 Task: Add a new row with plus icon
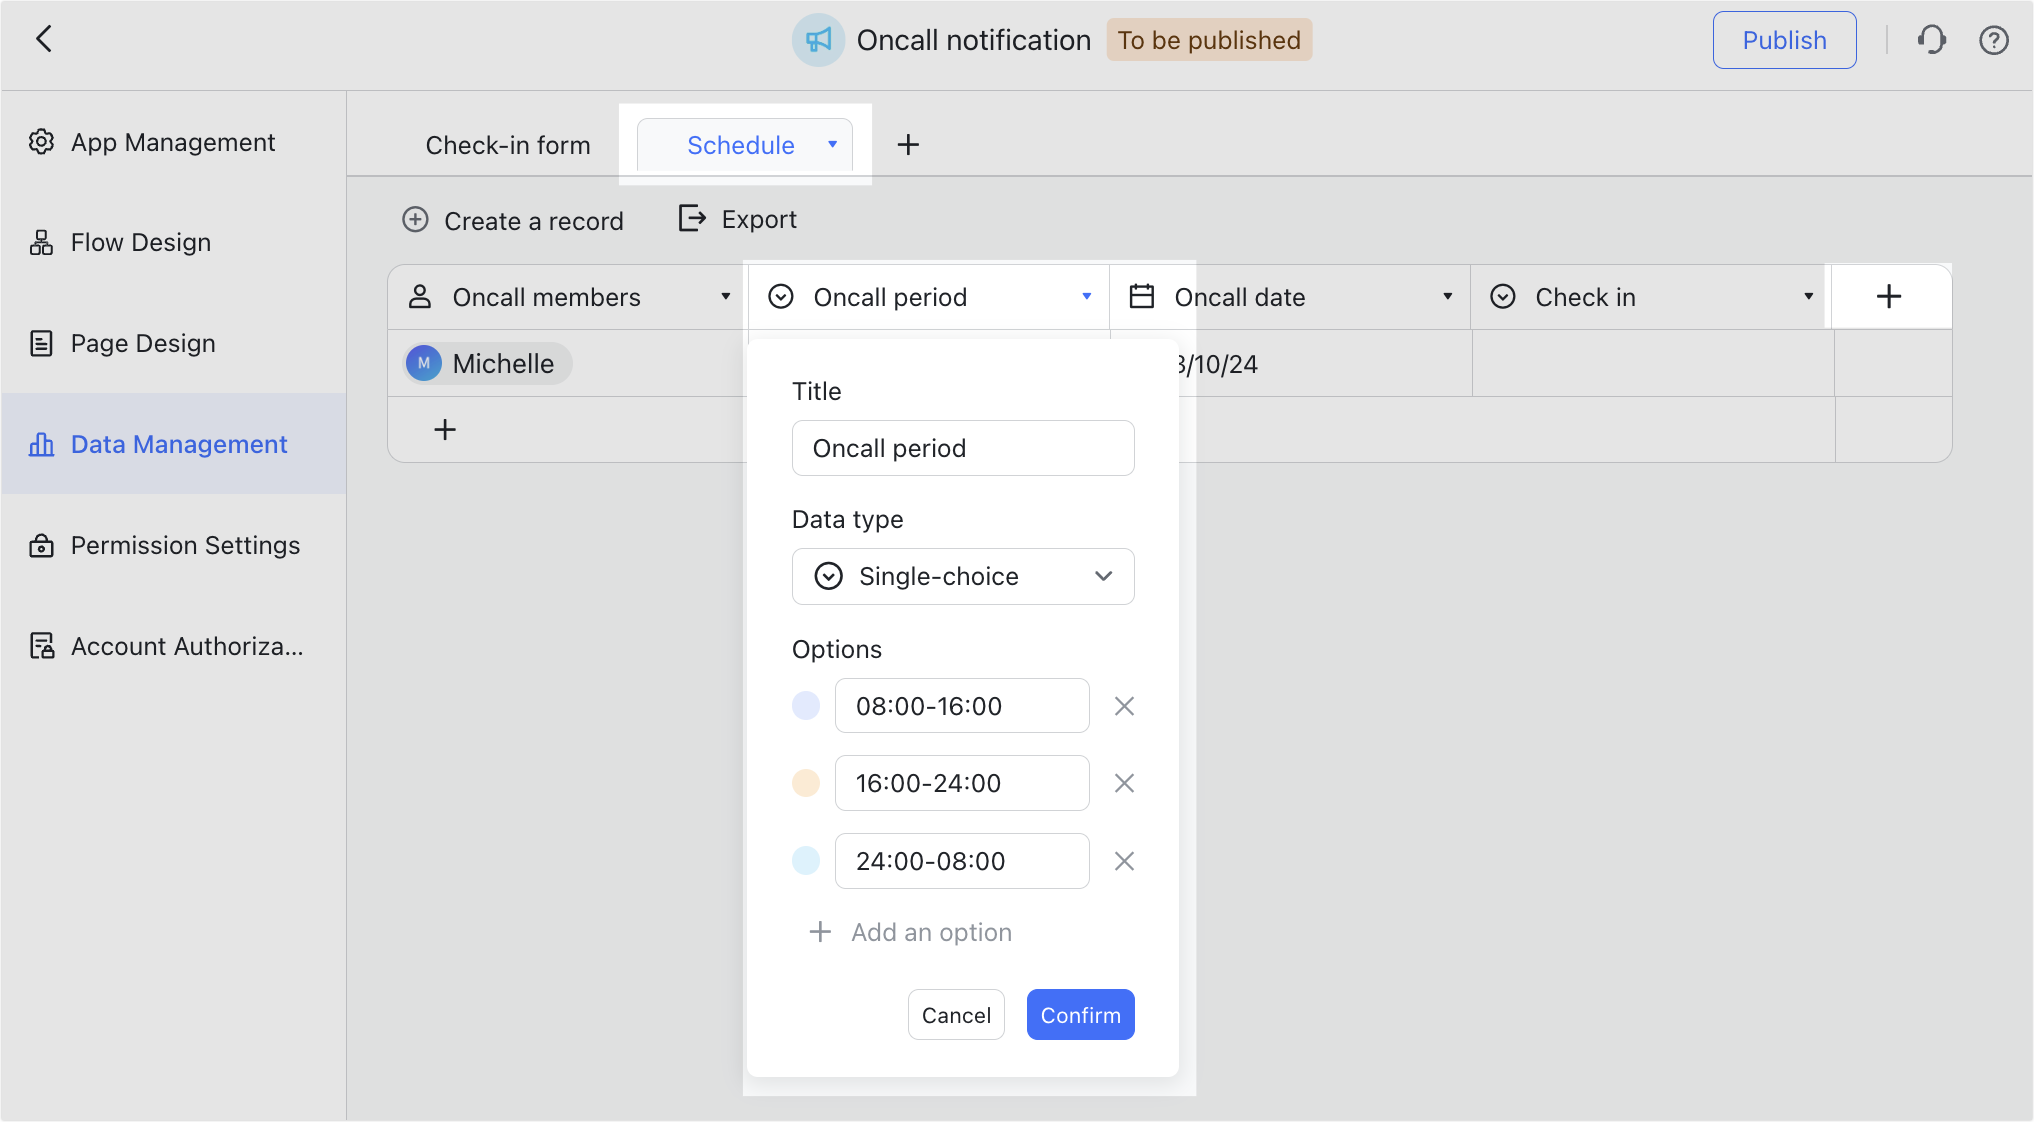click(x=445, y=430)
